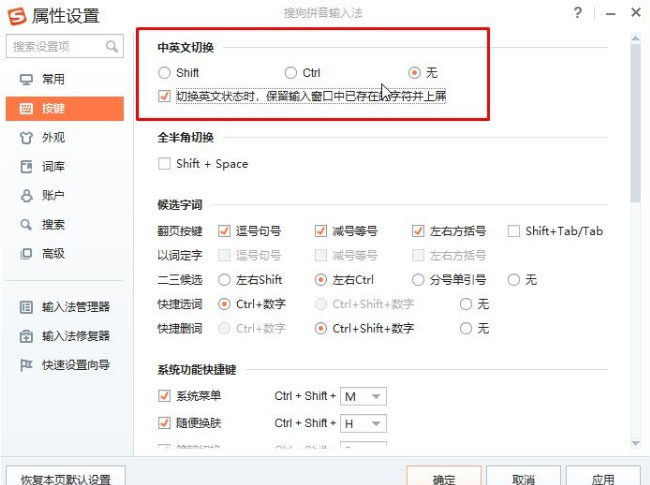Select 左右Shift for 二三候选
Screen dimensions: 650x485
224,280
